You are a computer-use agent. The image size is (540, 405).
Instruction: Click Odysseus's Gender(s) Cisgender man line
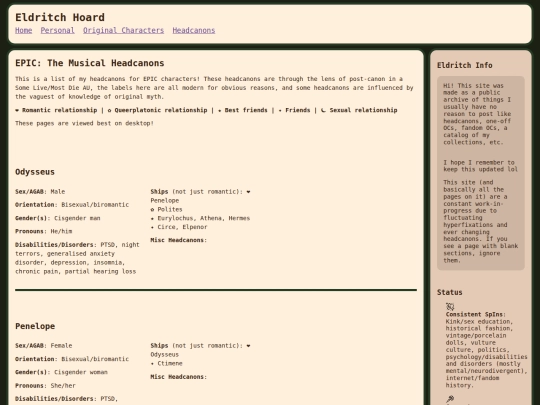58,218
